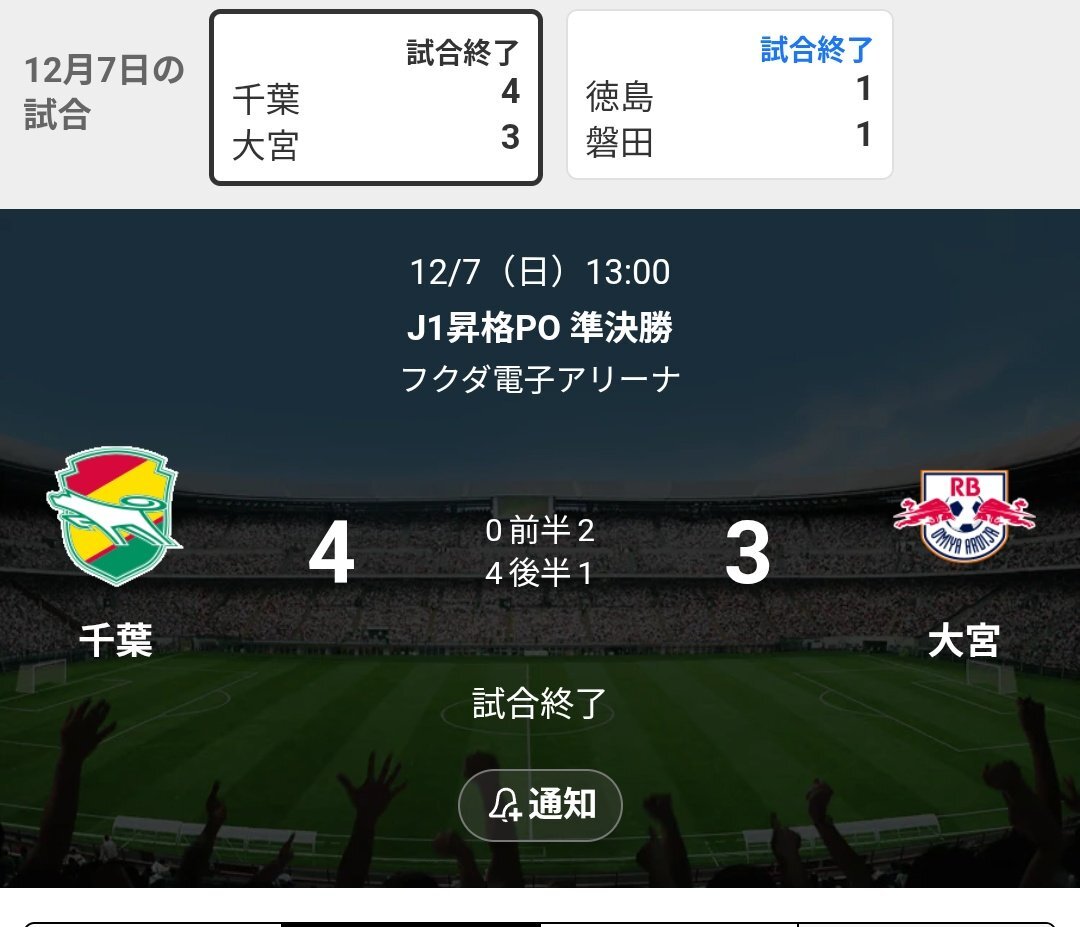
Task: Click 試合終了 status over the pitch
Action: [540, 704]
